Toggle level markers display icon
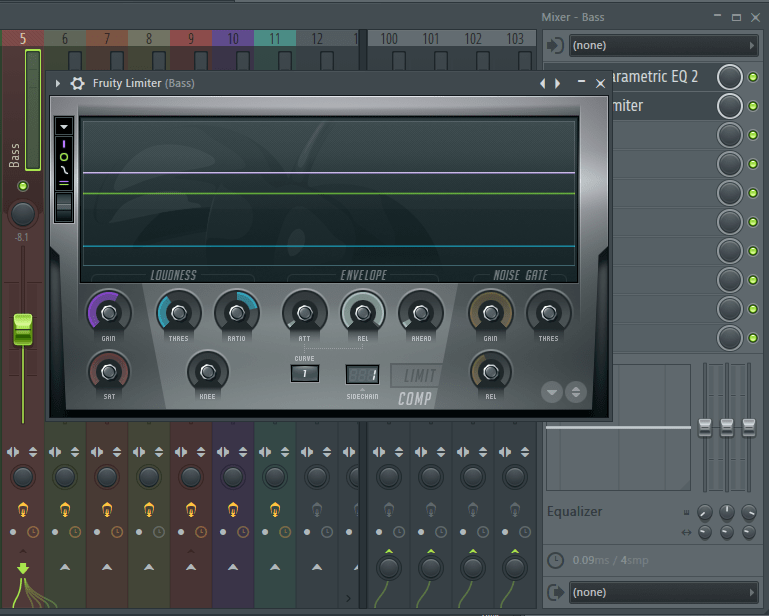 coord(64,183)
